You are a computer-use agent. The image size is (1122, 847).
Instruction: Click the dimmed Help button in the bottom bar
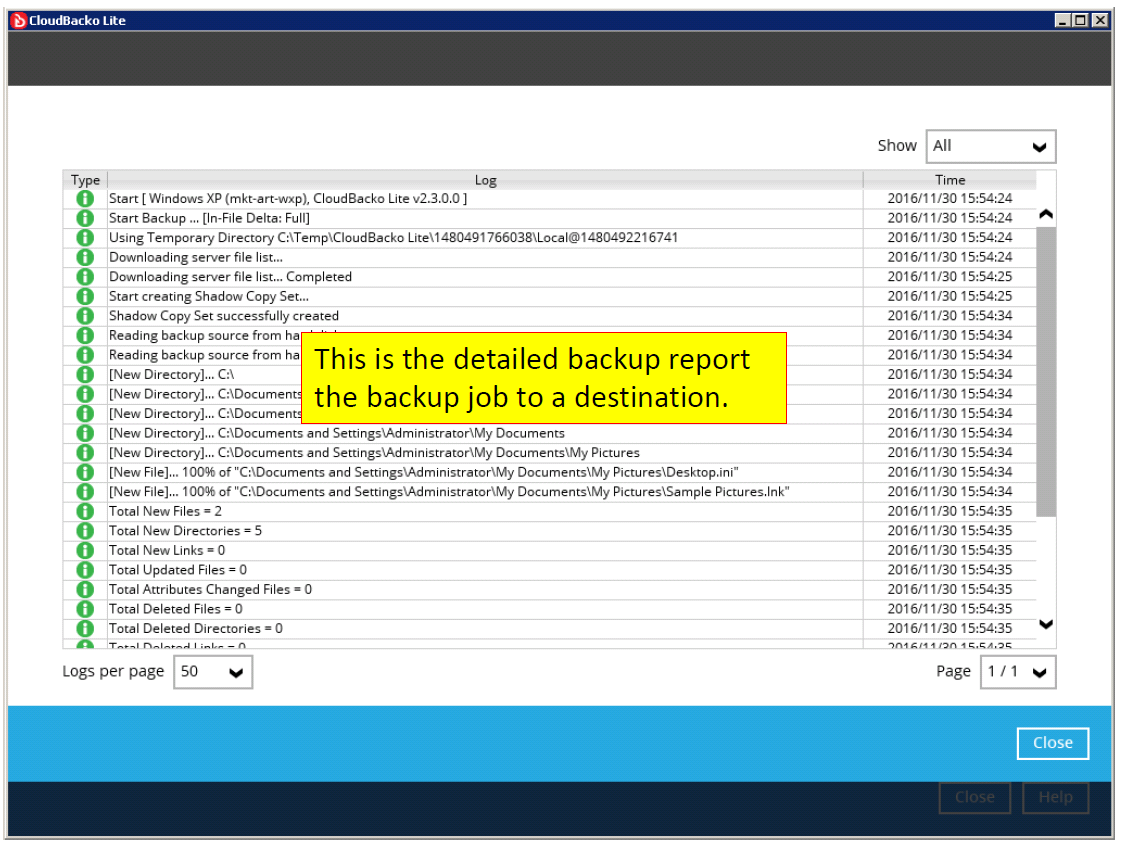pos(1055,797)
